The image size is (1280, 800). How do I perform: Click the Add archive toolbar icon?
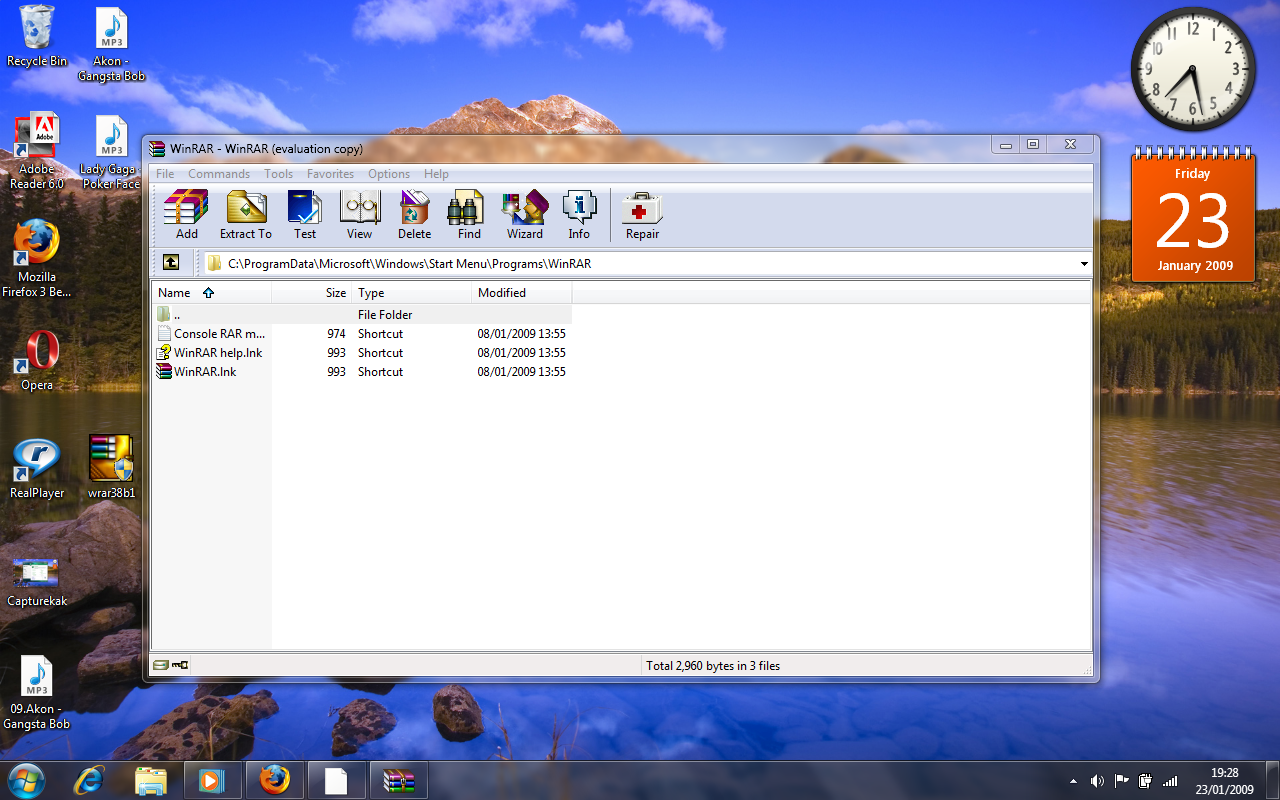(x=186, y=215)
